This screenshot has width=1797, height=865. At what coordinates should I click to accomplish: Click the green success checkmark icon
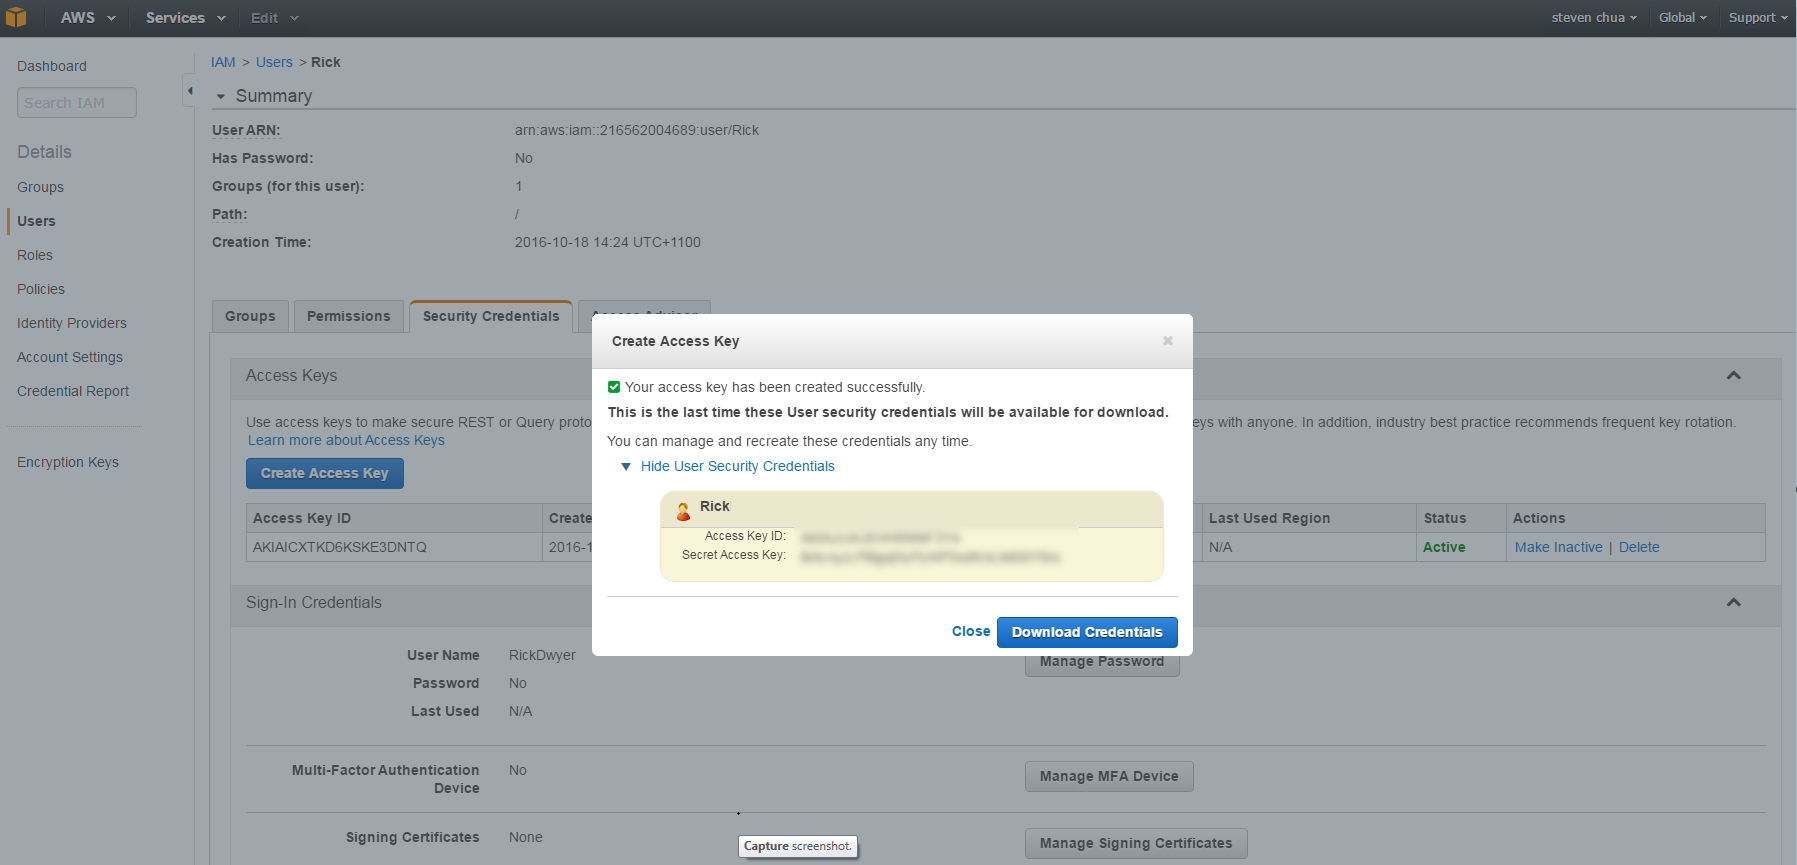point(614,387)
